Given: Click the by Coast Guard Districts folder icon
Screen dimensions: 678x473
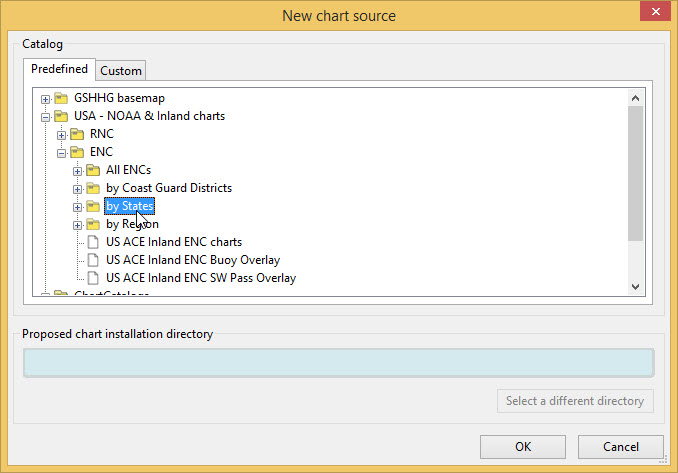Looking at the screenshot, I should 94,188.
